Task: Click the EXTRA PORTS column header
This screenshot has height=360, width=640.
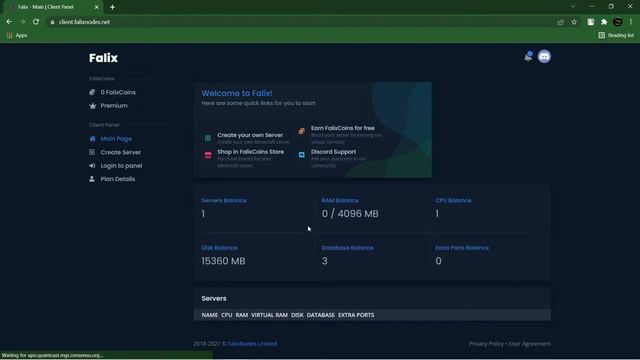Action: [356, 315]
